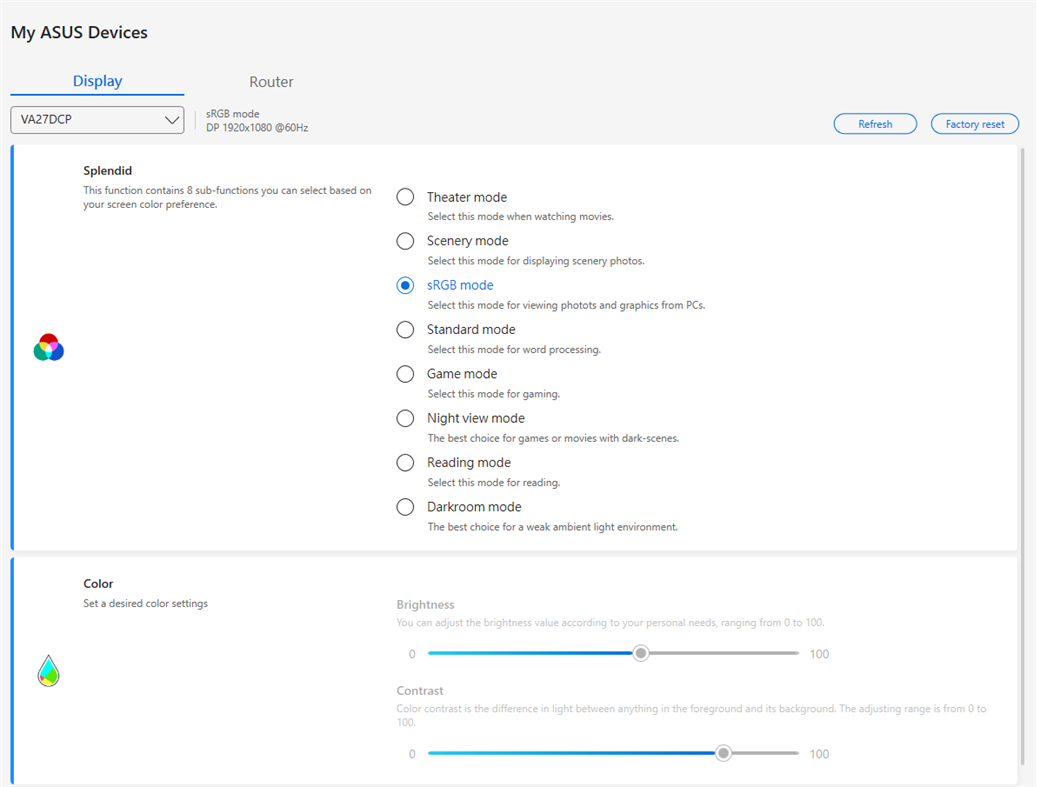Click the Color droplet icon
Screen dimensions: 1037x787
pyautogui.click(x=47, y=670)
